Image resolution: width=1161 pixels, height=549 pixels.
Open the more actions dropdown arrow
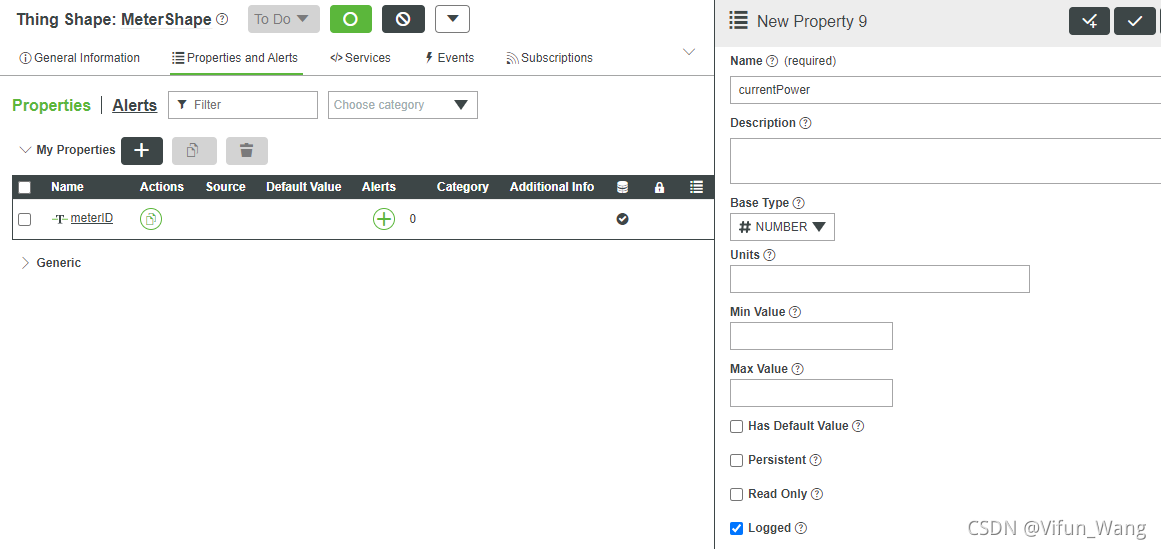coord(452,19)
